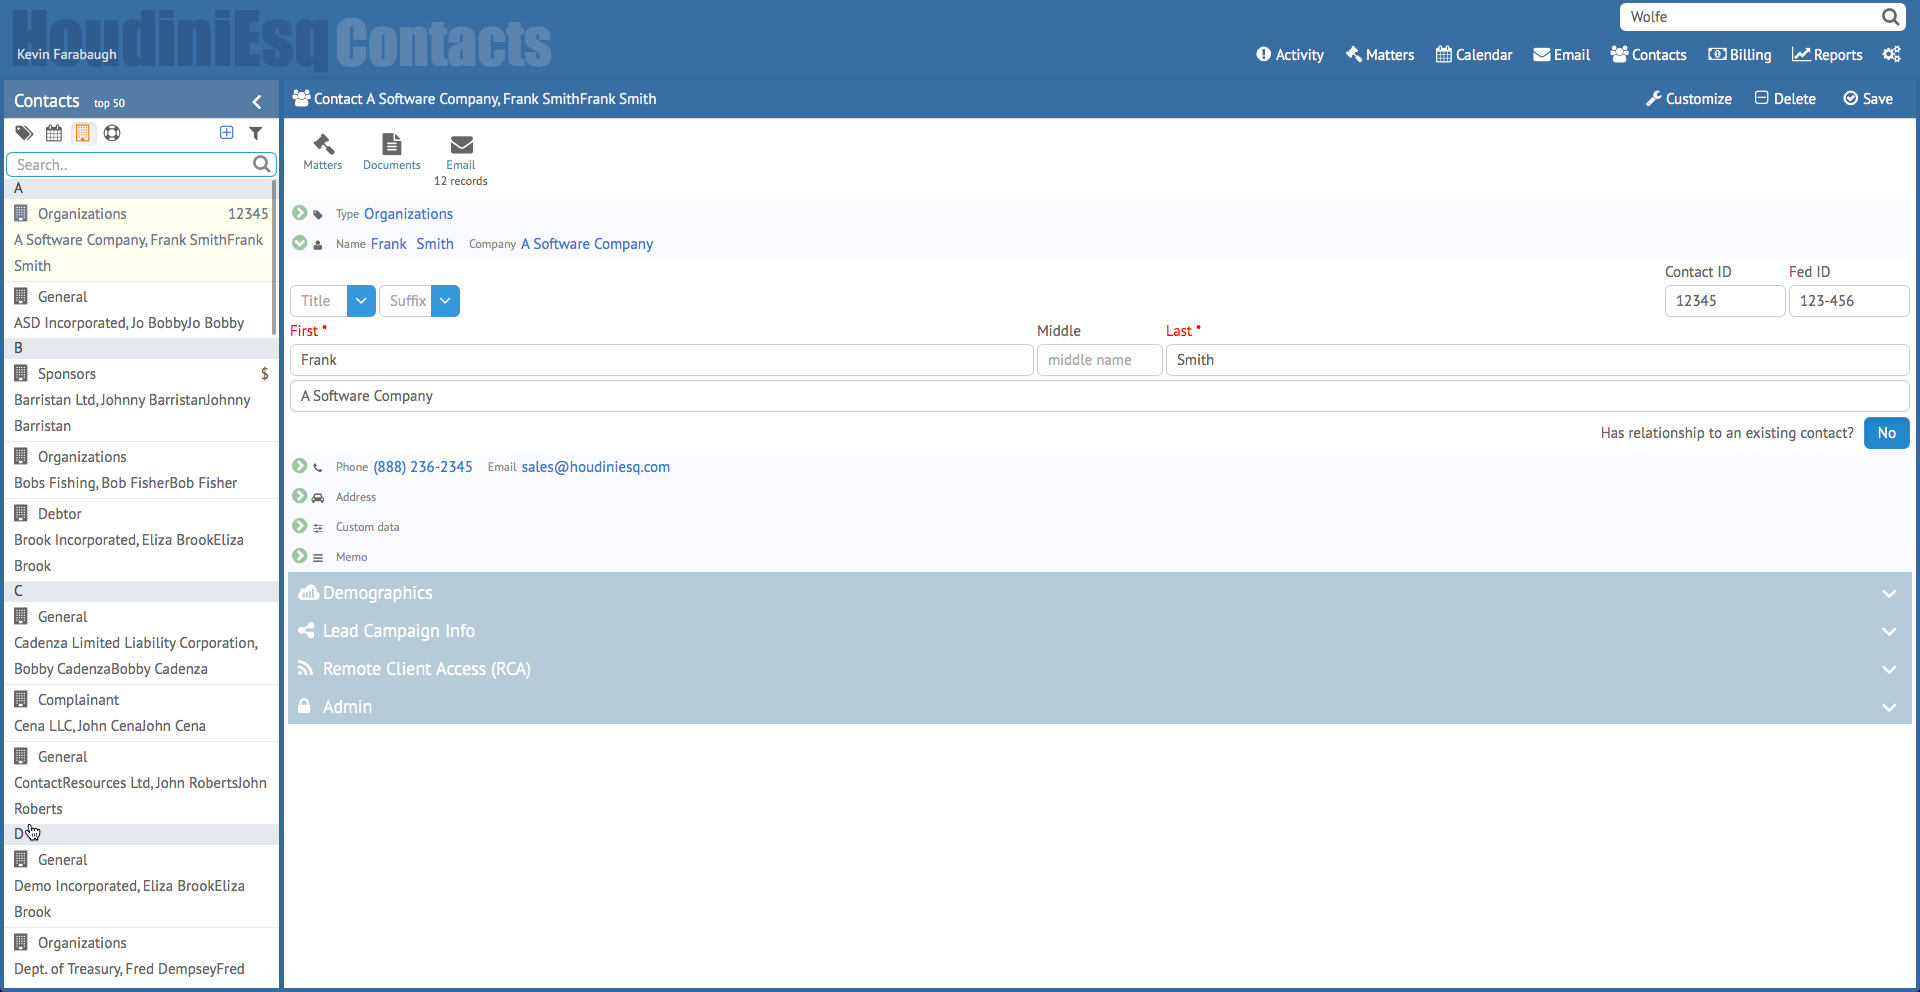Select contact Brook Incorporated, Eliza Brook
Viewport: 1920px width, 992px height.
pos(139,540)
